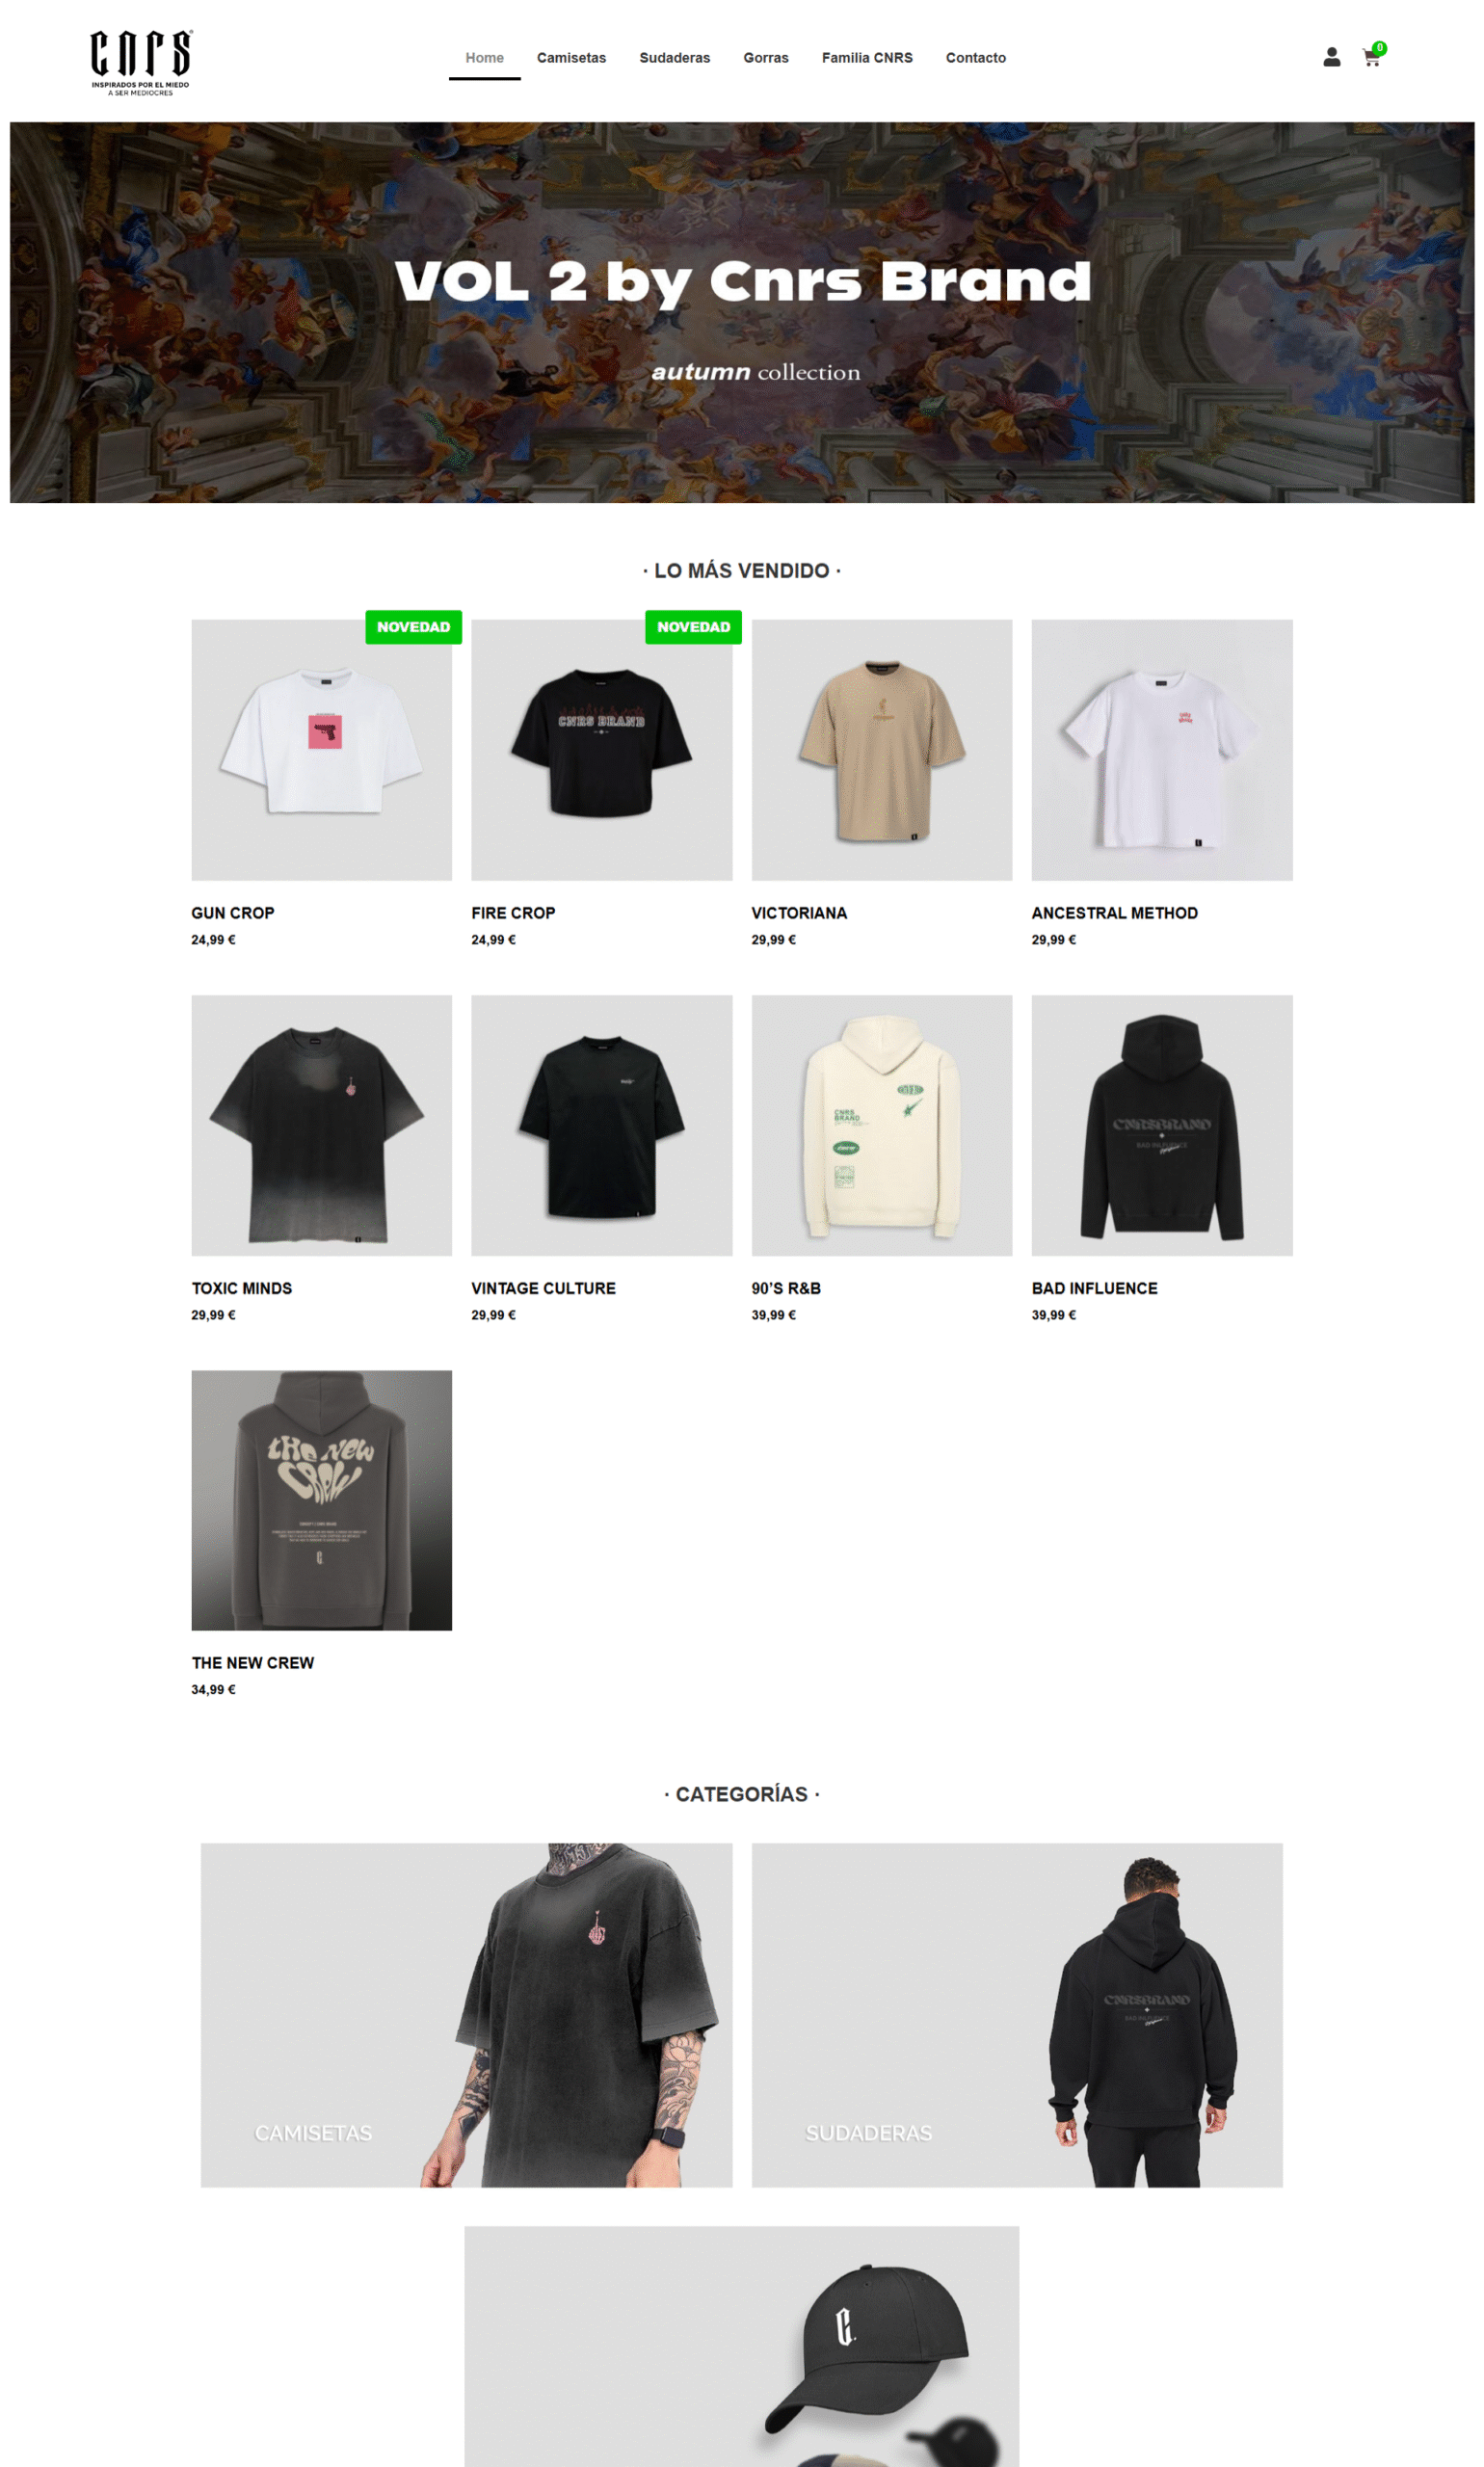Go to the Gorras menu item
This screenshot has height=2467, width=1484.
[x=766, y=58]
